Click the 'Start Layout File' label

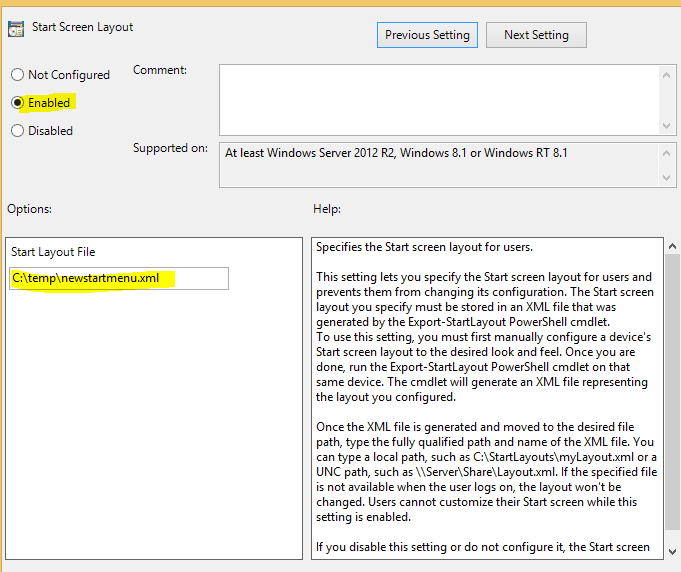pyautogui.click(x=53, y=252)
